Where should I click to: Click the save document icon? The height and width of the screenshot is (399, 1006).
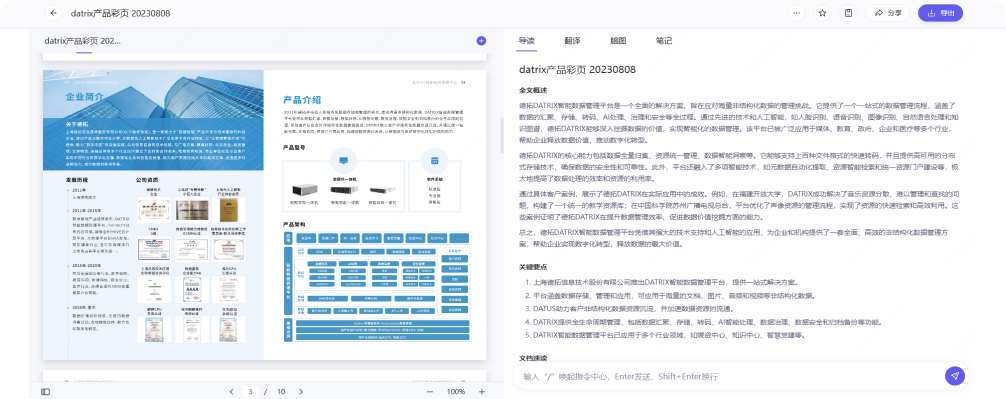point(848,13)
